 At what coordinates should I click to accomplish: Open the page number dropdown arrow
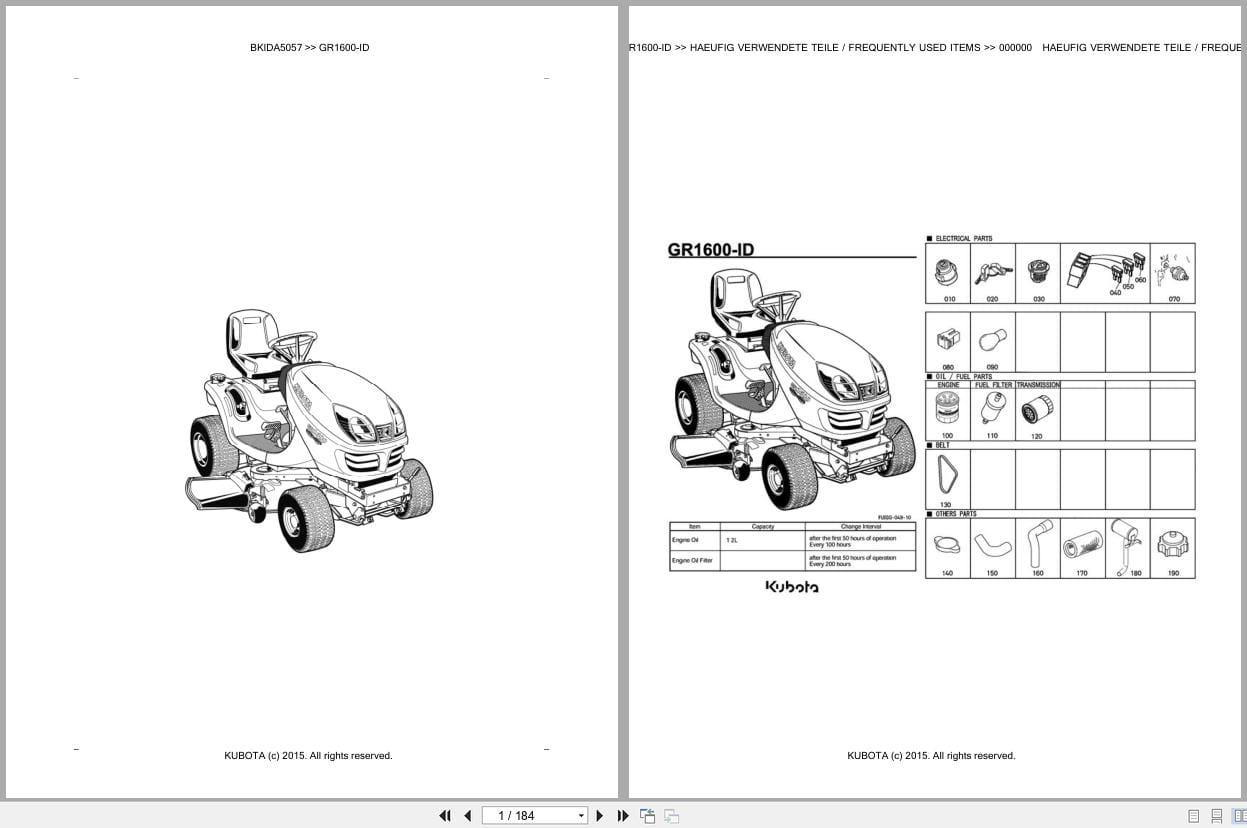[x=581, y=816]
